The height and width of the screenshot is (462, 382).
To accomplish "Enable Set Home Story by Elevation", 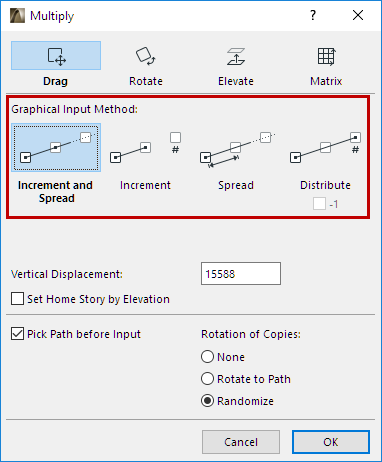I will click(17, 299).
